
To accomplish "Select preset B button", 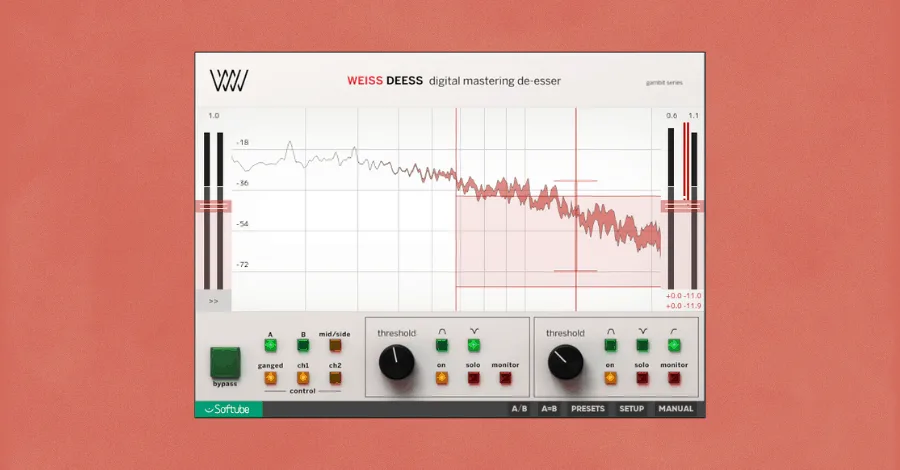I will click(x=303, y=345).
